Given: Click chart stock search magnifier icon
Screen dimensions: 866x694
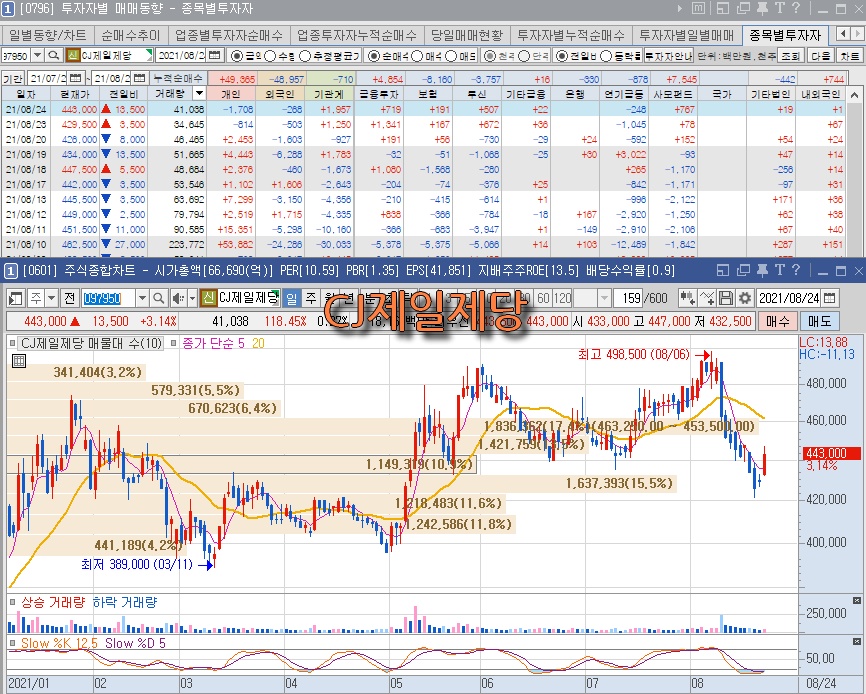Looking at the screenshot, I should pyautogui.click(x=159, y=299).
